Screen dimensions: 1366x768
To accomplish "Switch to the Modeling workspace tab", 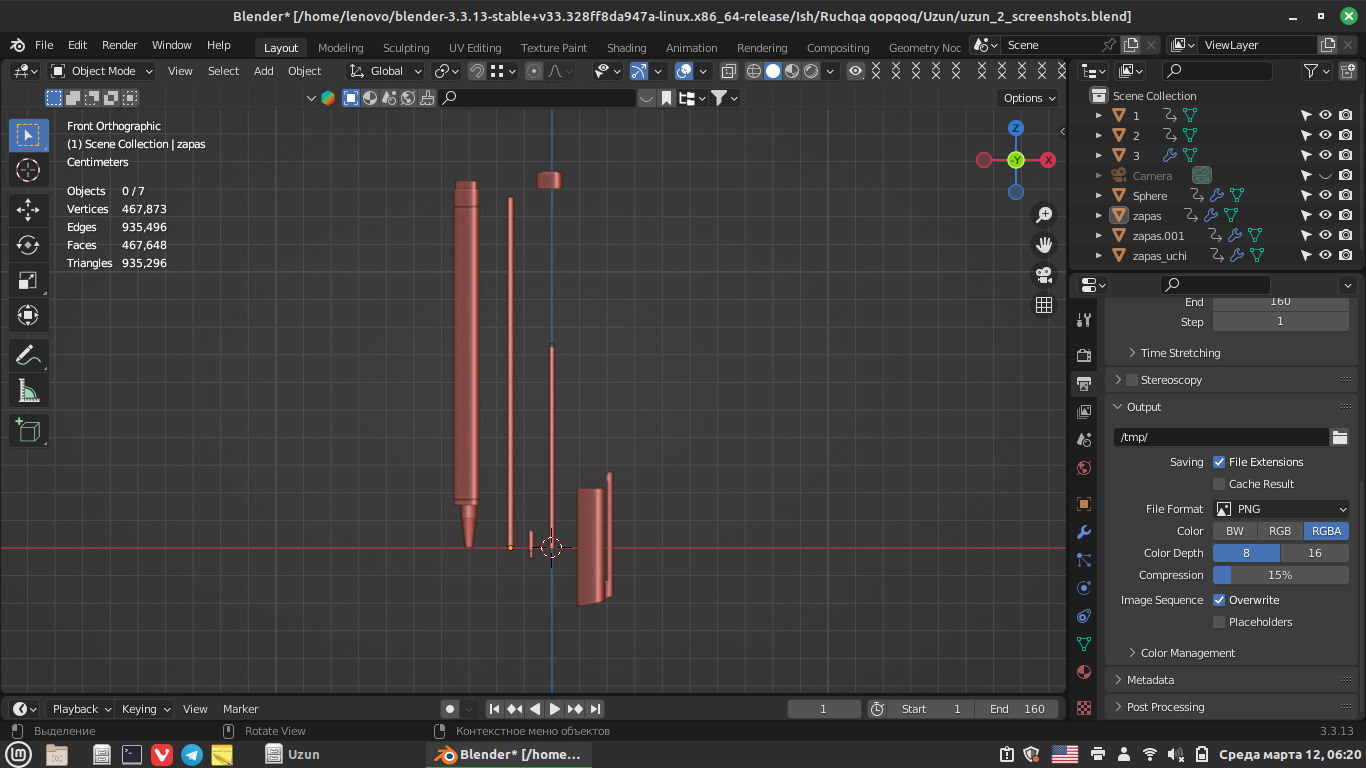I will [340, 47].
